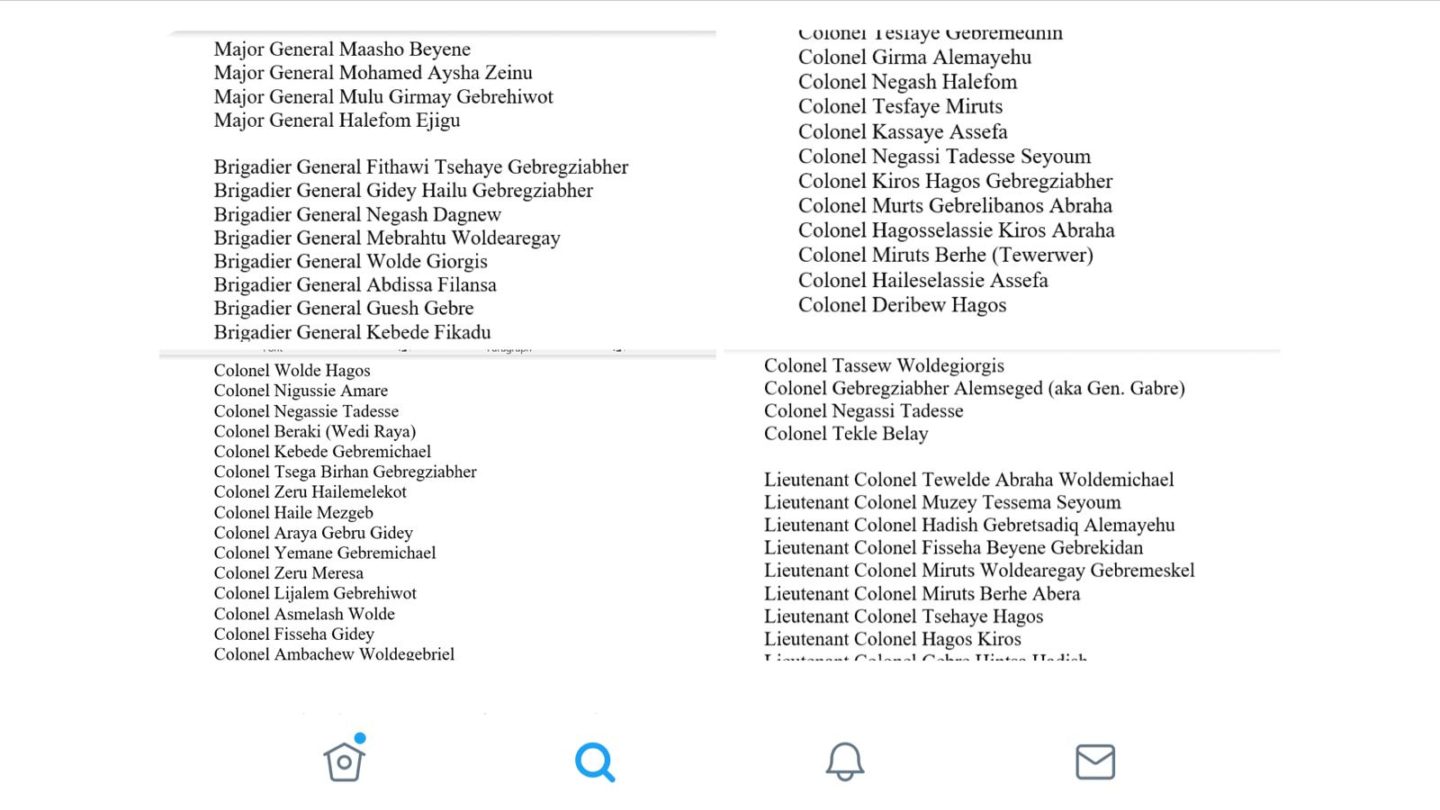Open the Notifications bell icon
The width and height of the screenshot is (1440, 810).
845,762
